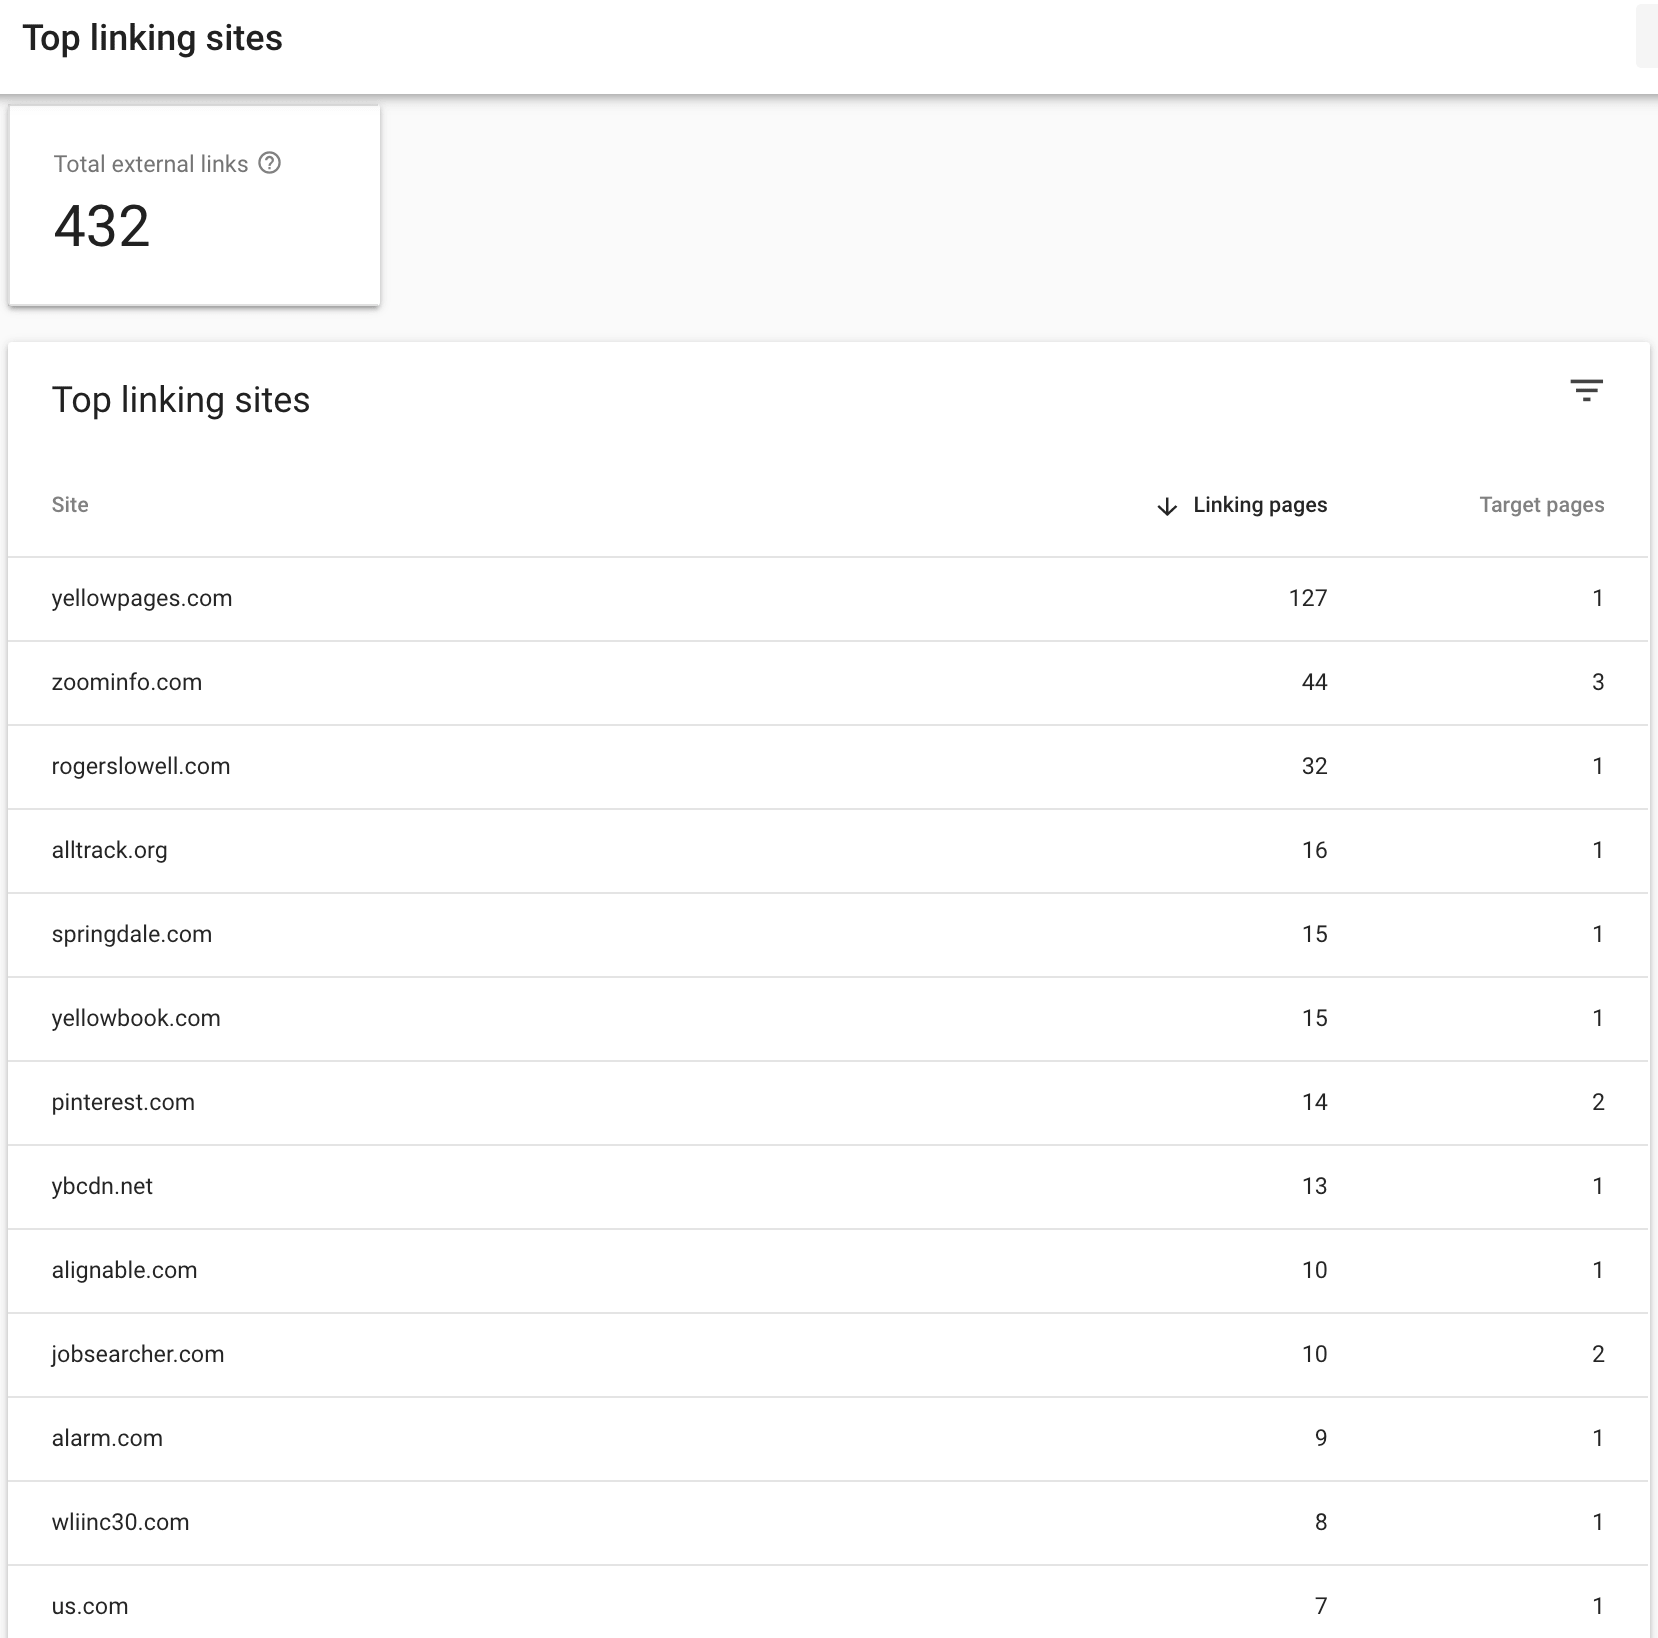
Task: Open the pinterest.com row
Action: tap(123, 1102)
